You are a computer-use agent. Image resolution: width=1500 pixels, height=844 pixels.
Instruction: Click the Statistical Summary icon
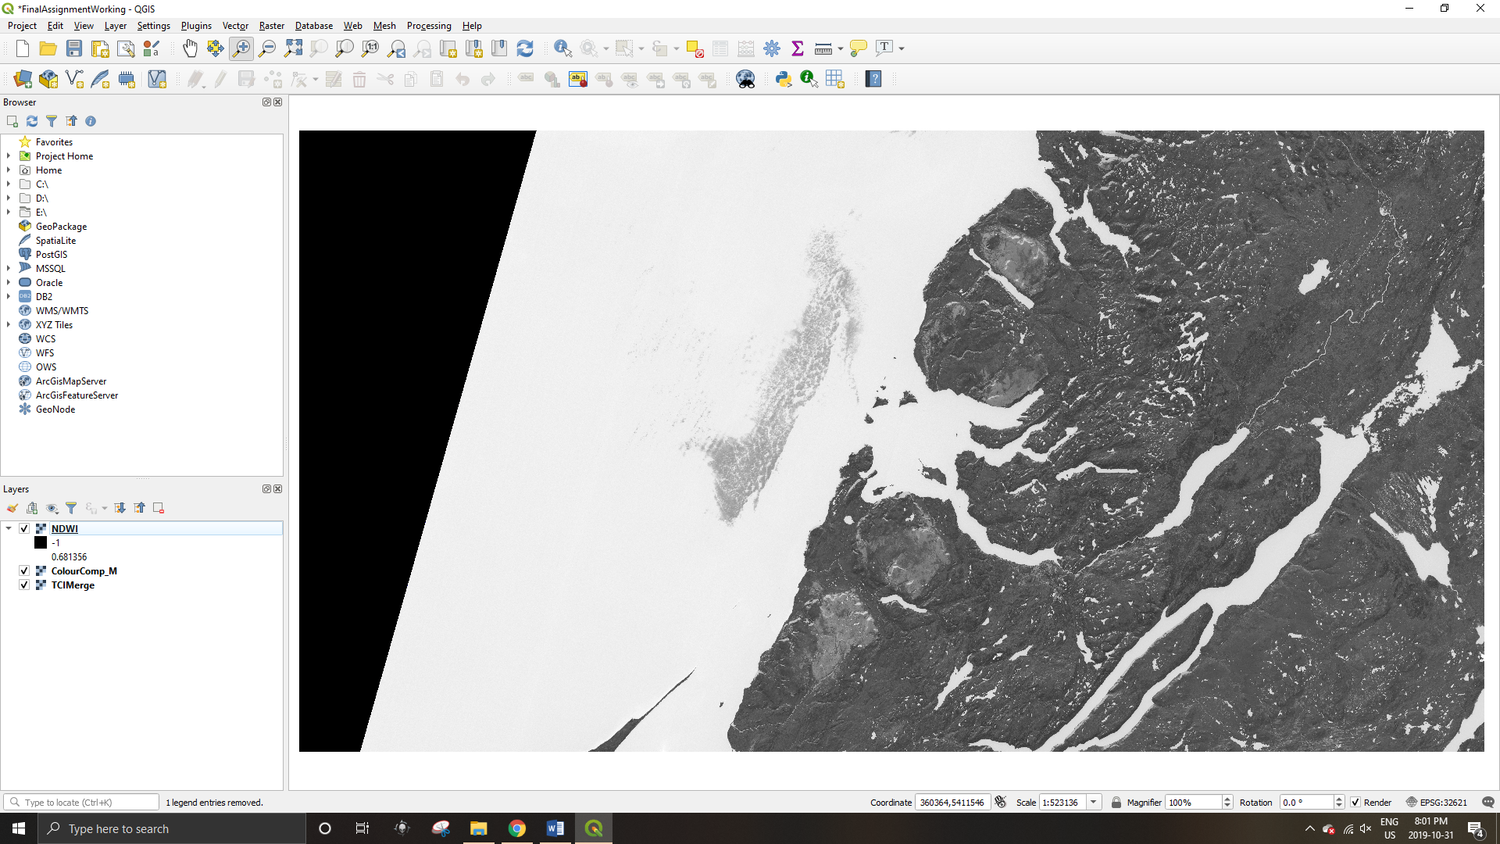tap(797, 47)
